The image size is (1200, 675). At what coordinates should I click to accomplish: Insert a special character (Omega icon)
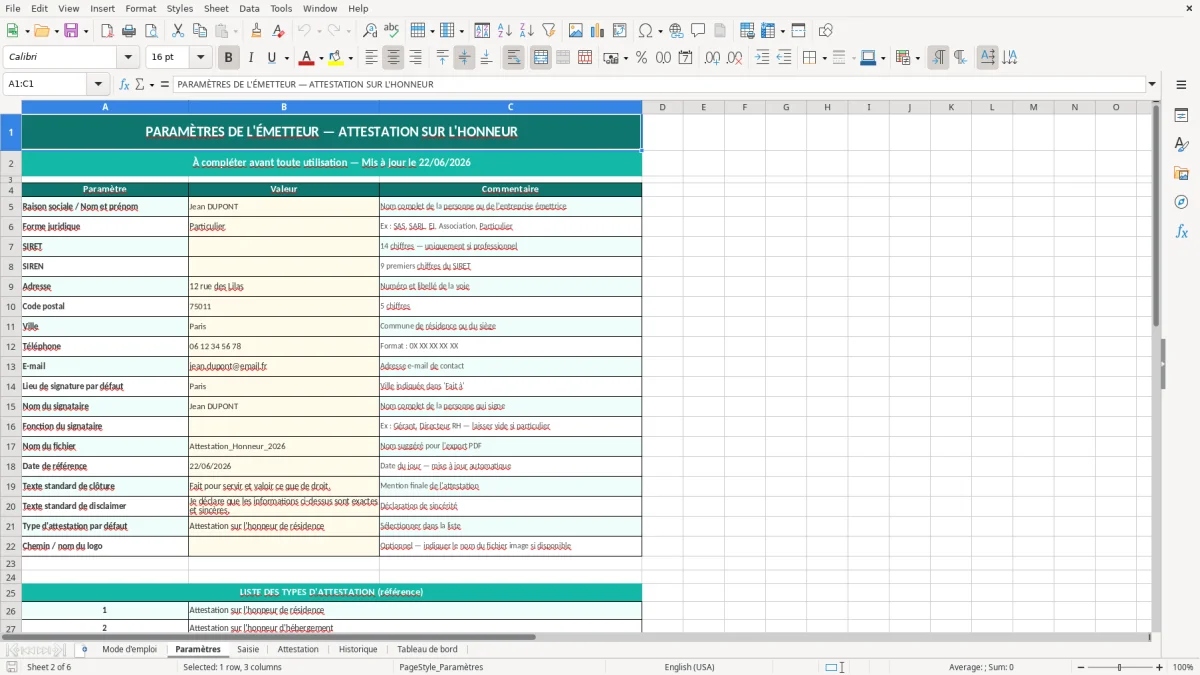coord(645,31)
